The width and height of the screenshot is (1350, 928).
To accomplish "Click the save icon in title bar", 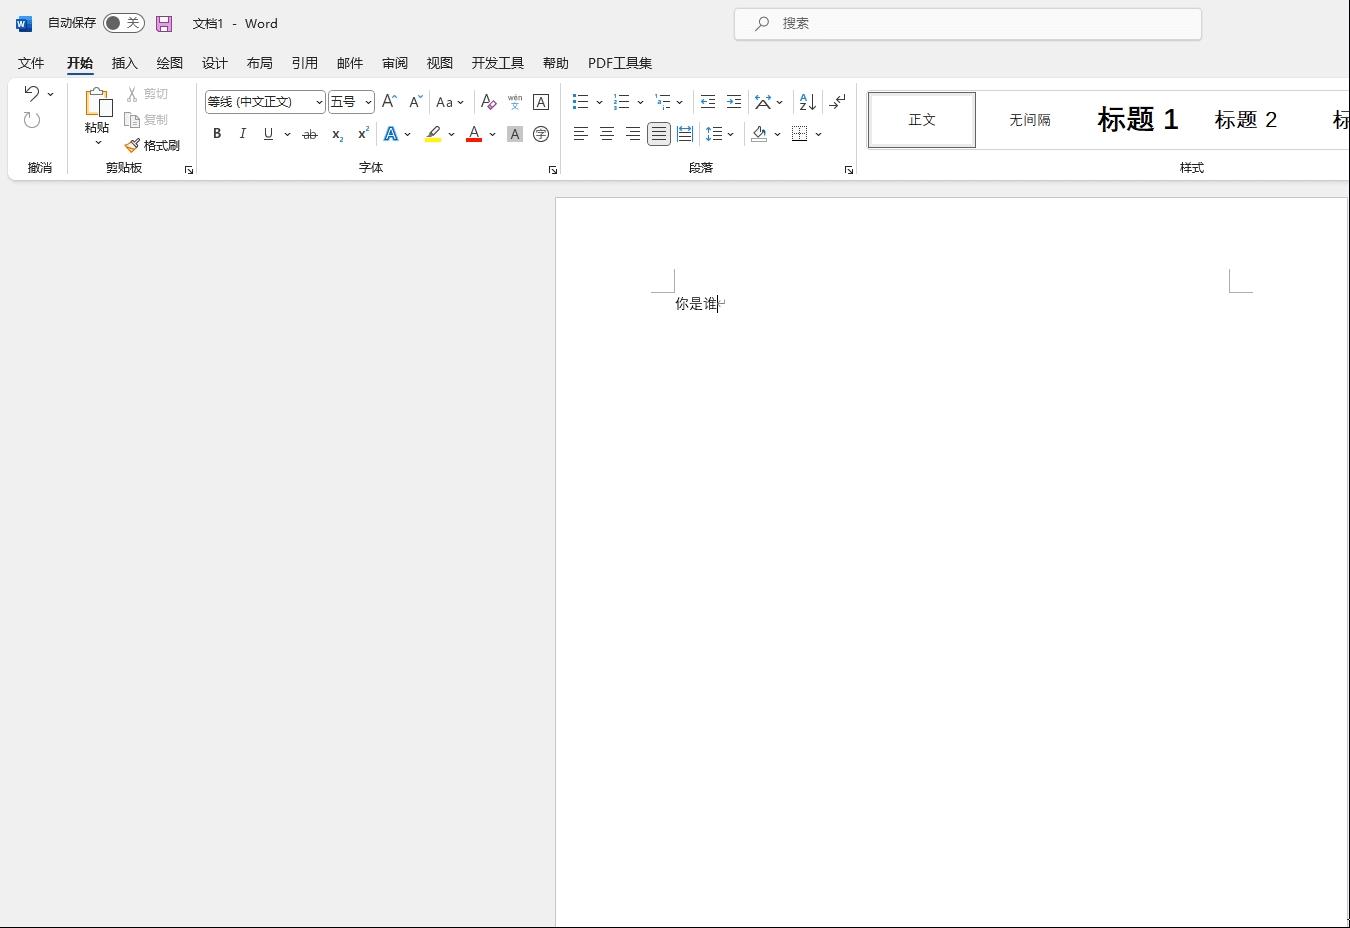I will 164,23.
